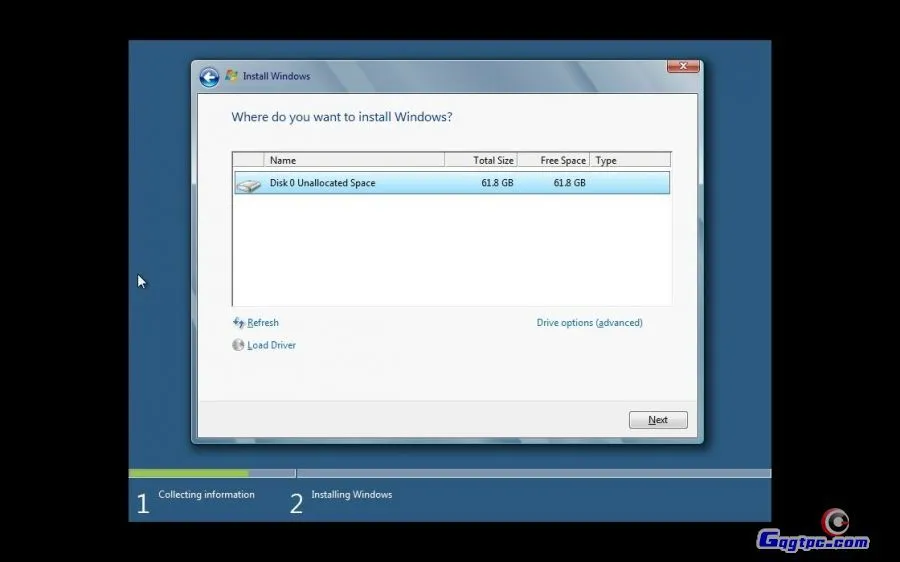Click the Refresh link text

click(x=263, y=323)
